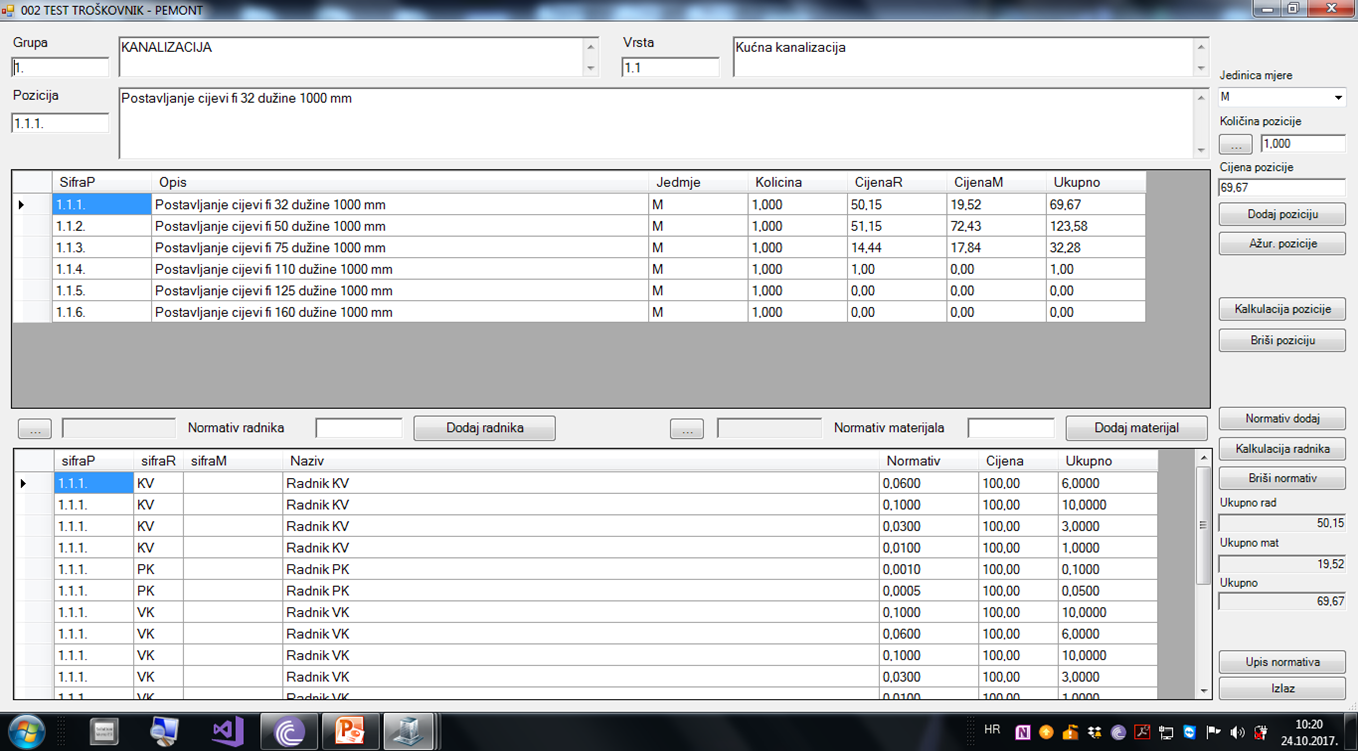
Task: Click the Izlaz button to exit
Action: pos(1282,689)
